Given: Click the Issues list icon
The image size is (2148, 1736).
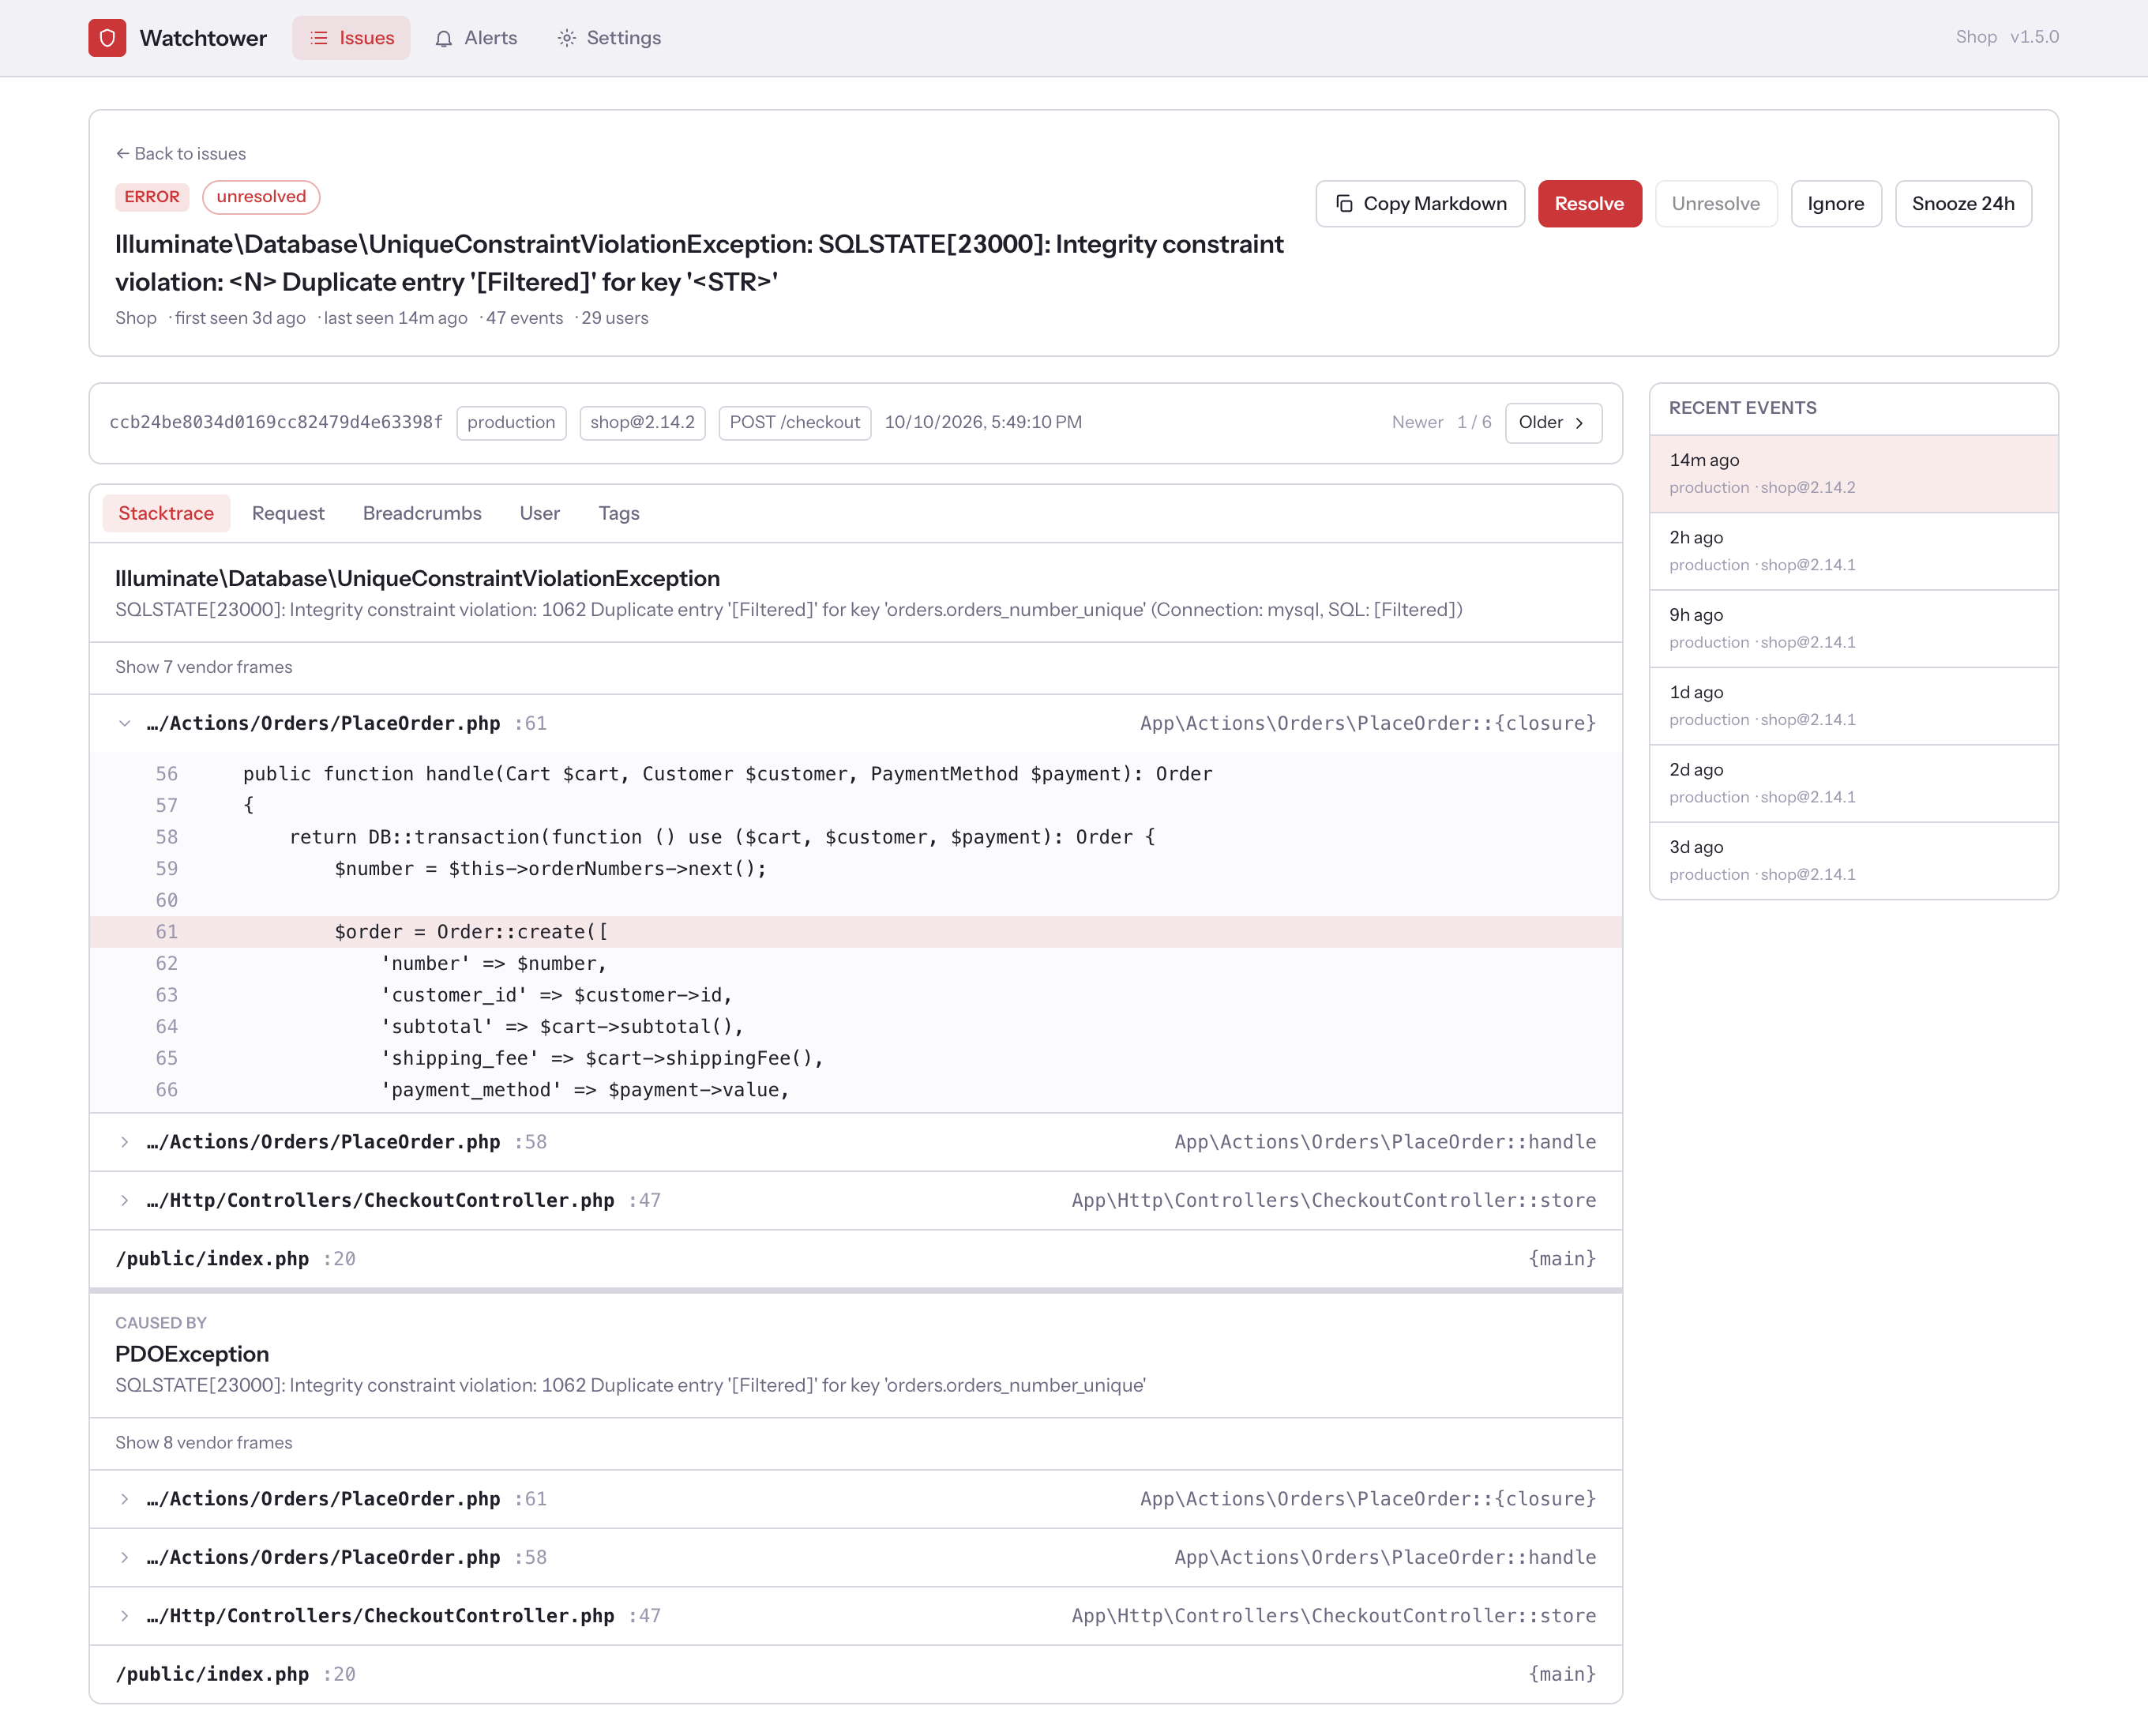Looking at the screenshot, I should coord(319,38).
